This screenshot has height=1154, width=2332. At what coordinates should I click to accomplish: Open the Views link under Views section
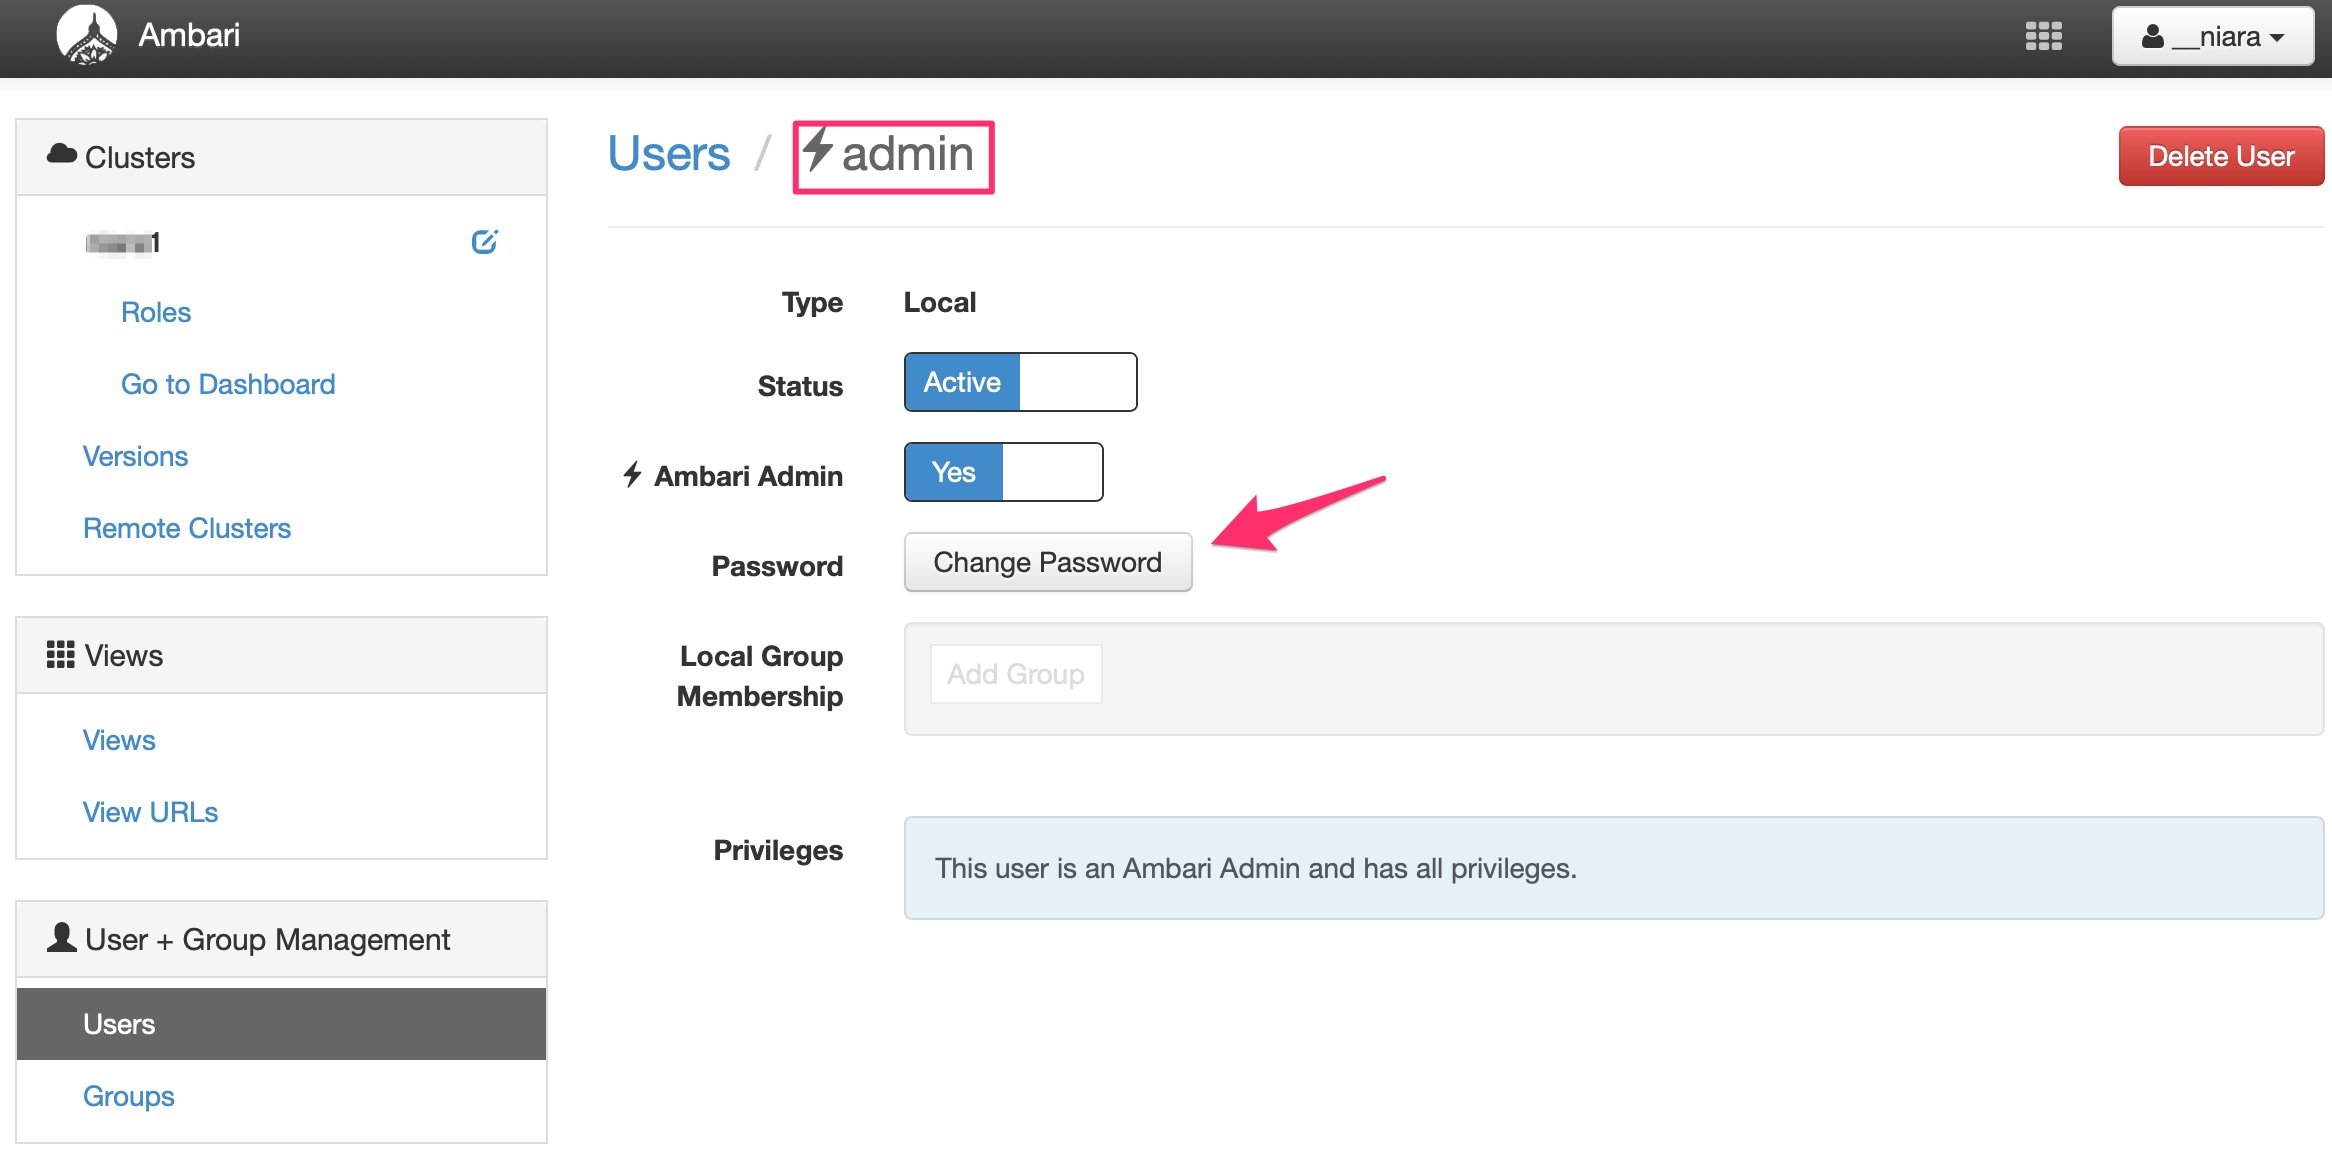click(x=119, y=740)
